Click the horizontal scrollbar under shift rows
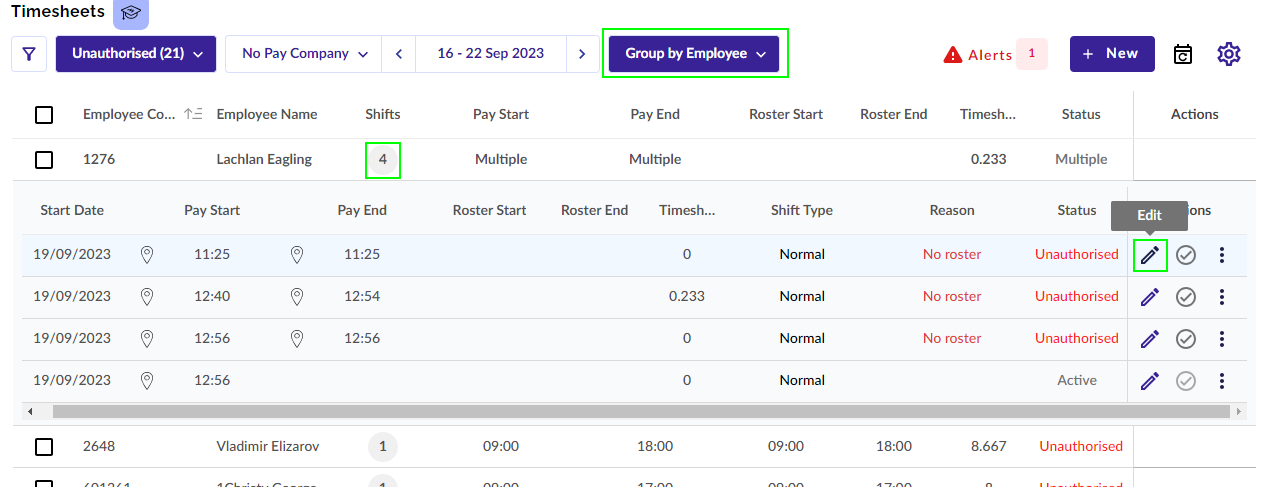 640,411
